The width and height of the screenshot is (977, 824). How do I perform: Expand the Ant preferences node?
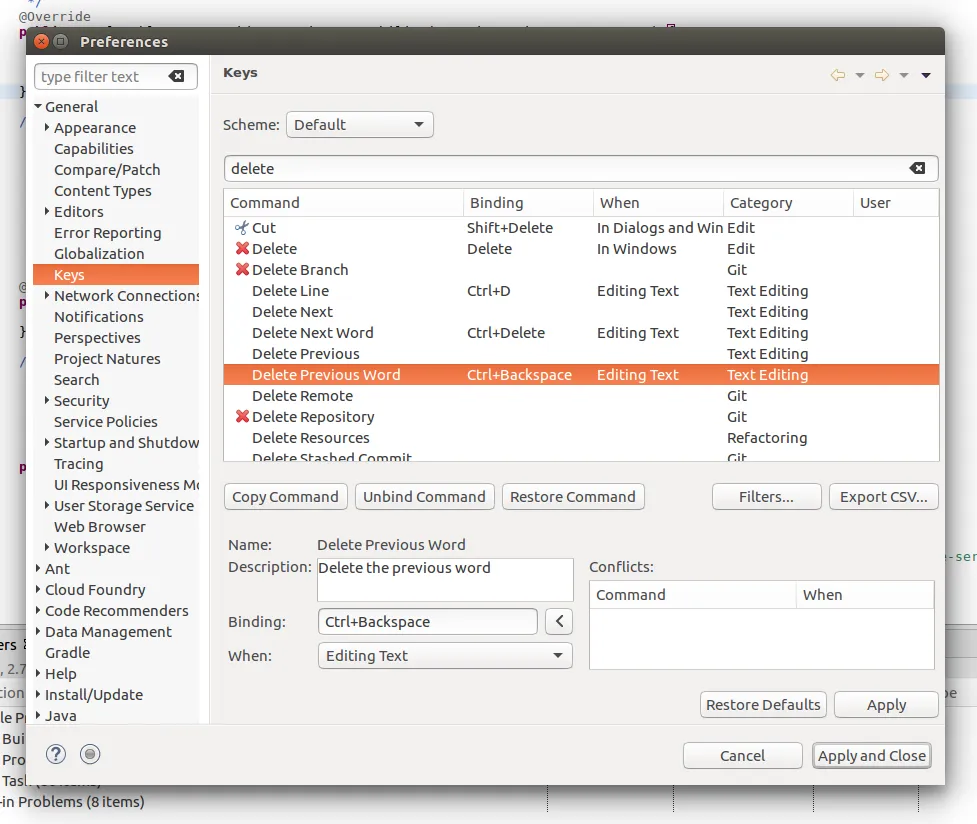(x=38, y=568)
